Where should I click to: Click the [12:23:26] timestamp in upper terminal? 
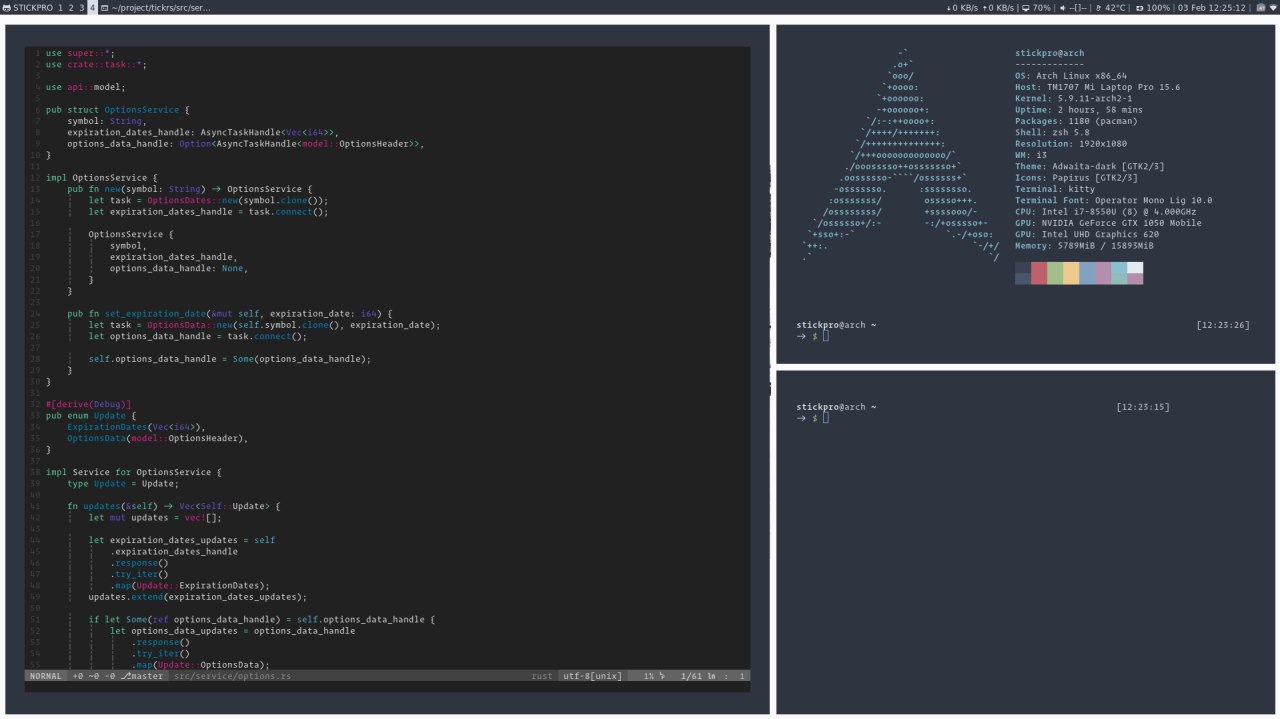coord(1223,325)
